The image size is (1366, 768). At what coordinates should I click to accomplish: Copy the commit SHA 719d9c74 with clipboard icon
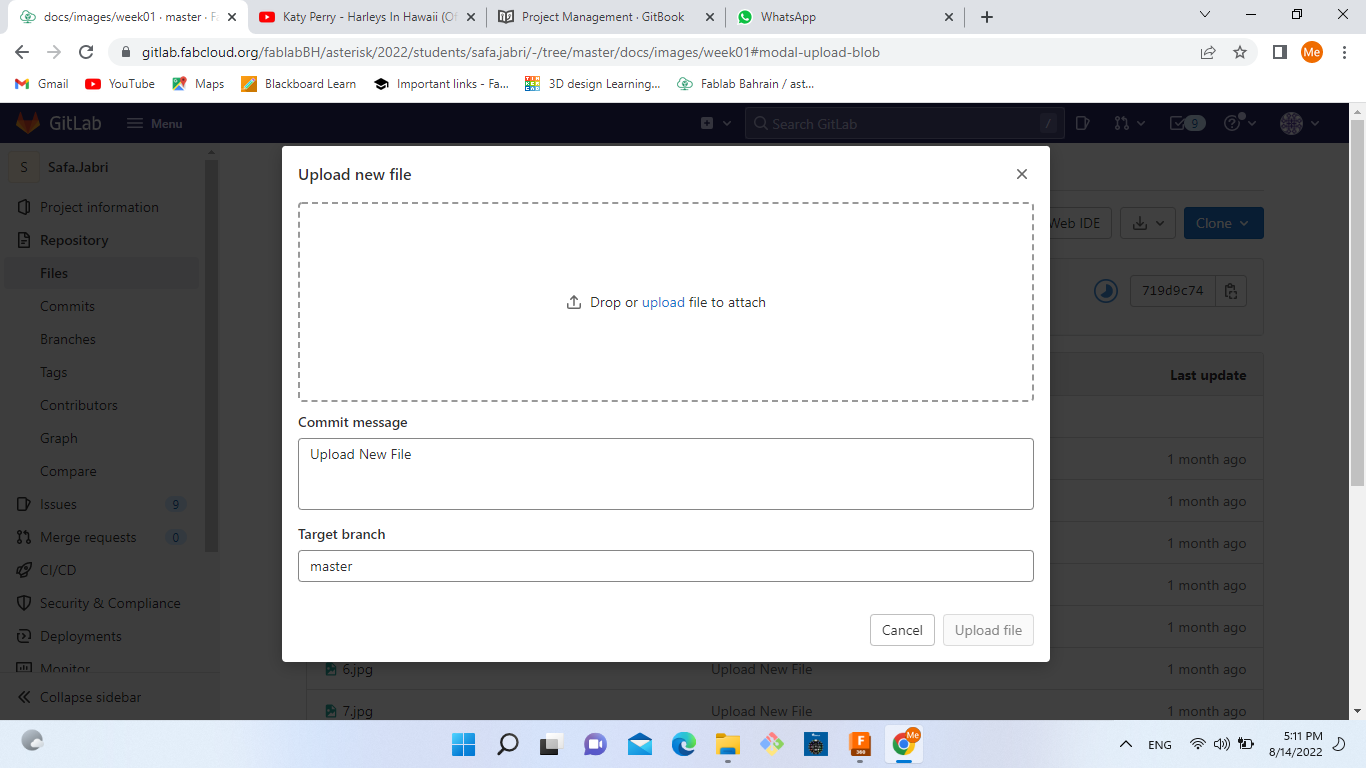point(1231,291)
